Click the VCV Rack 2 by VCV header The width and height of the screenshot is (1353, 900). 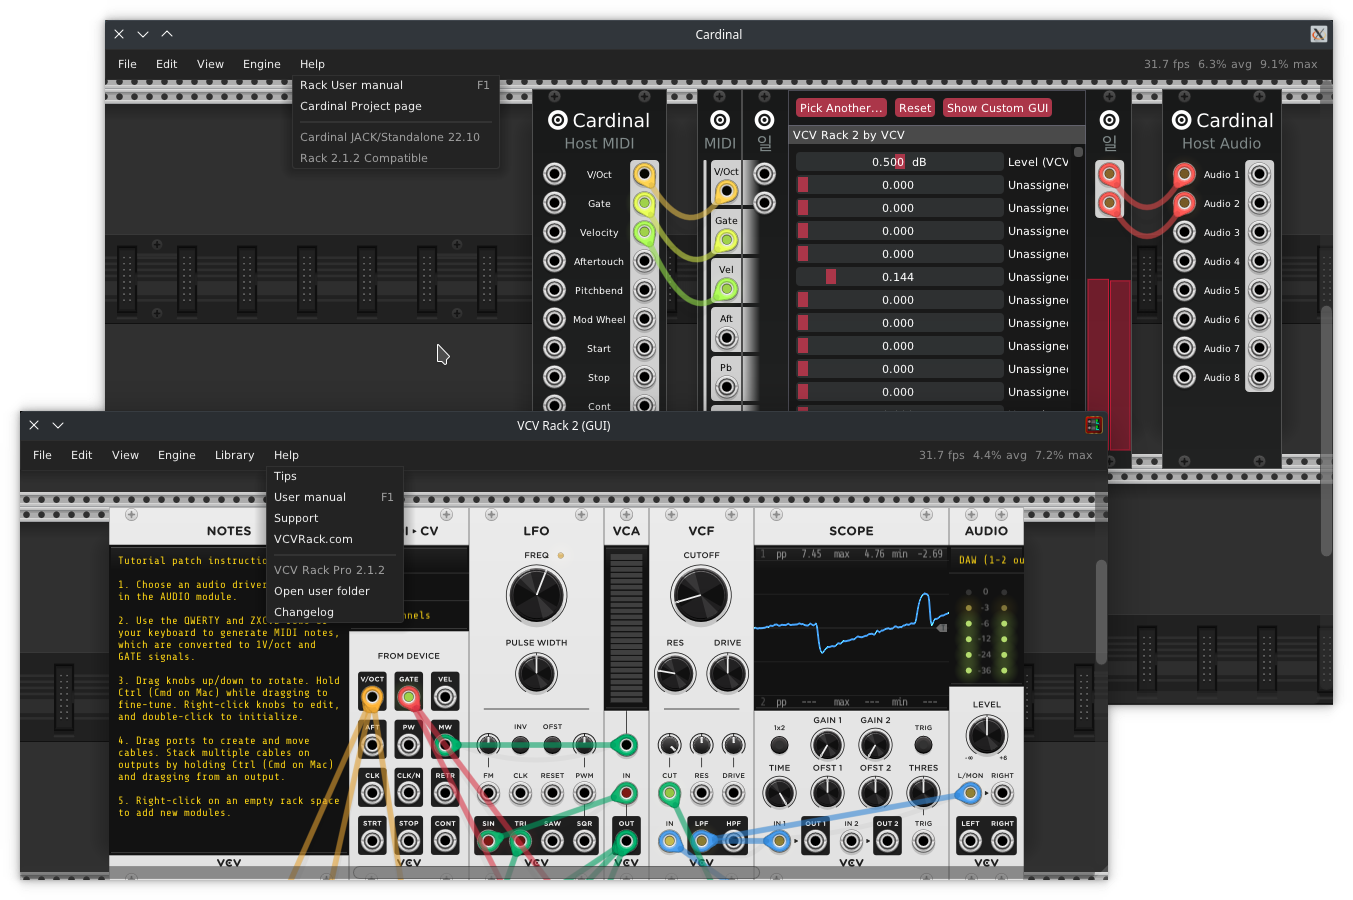tap(937, 135)
